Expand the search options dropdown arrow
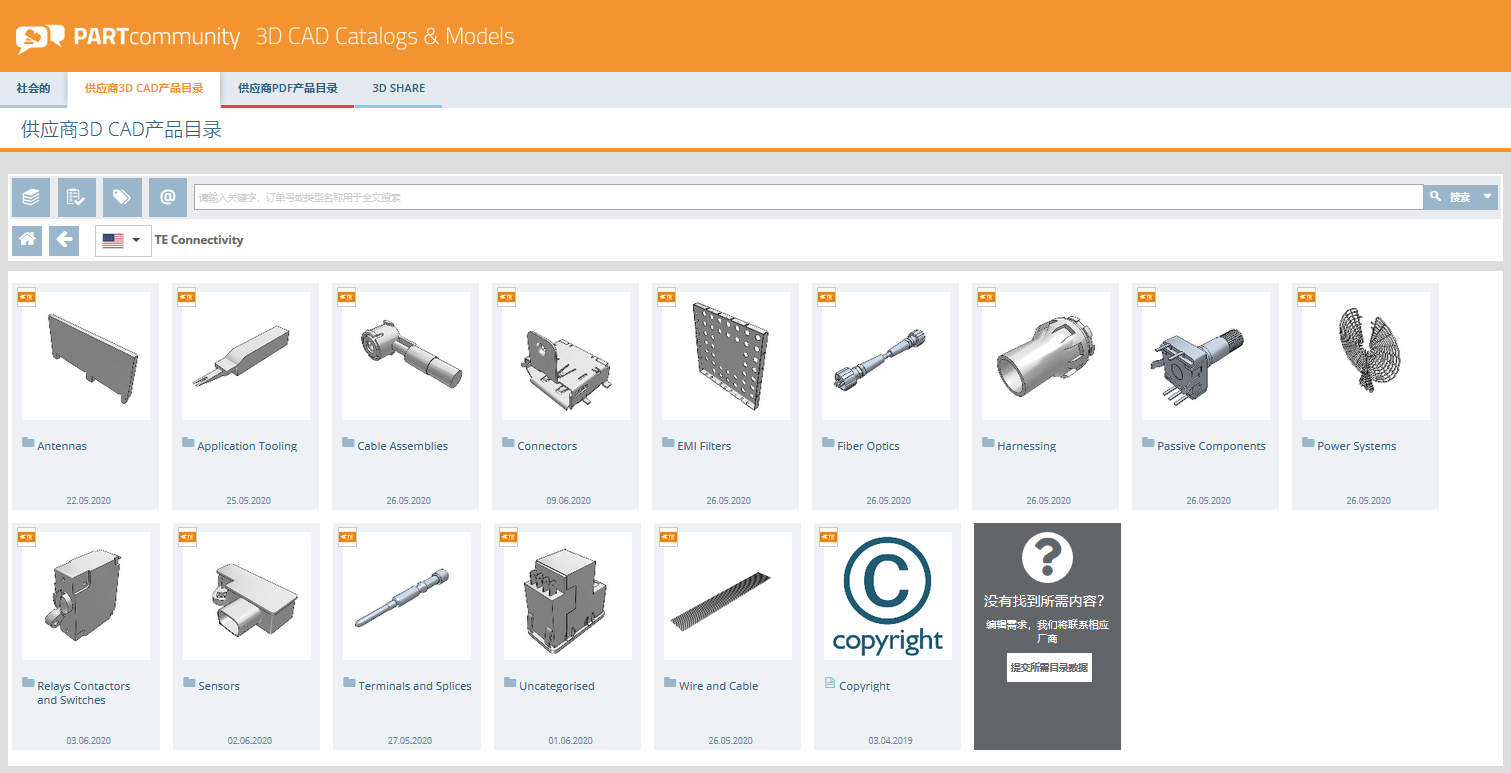The image size is (1511, 773). [1487, 197]
